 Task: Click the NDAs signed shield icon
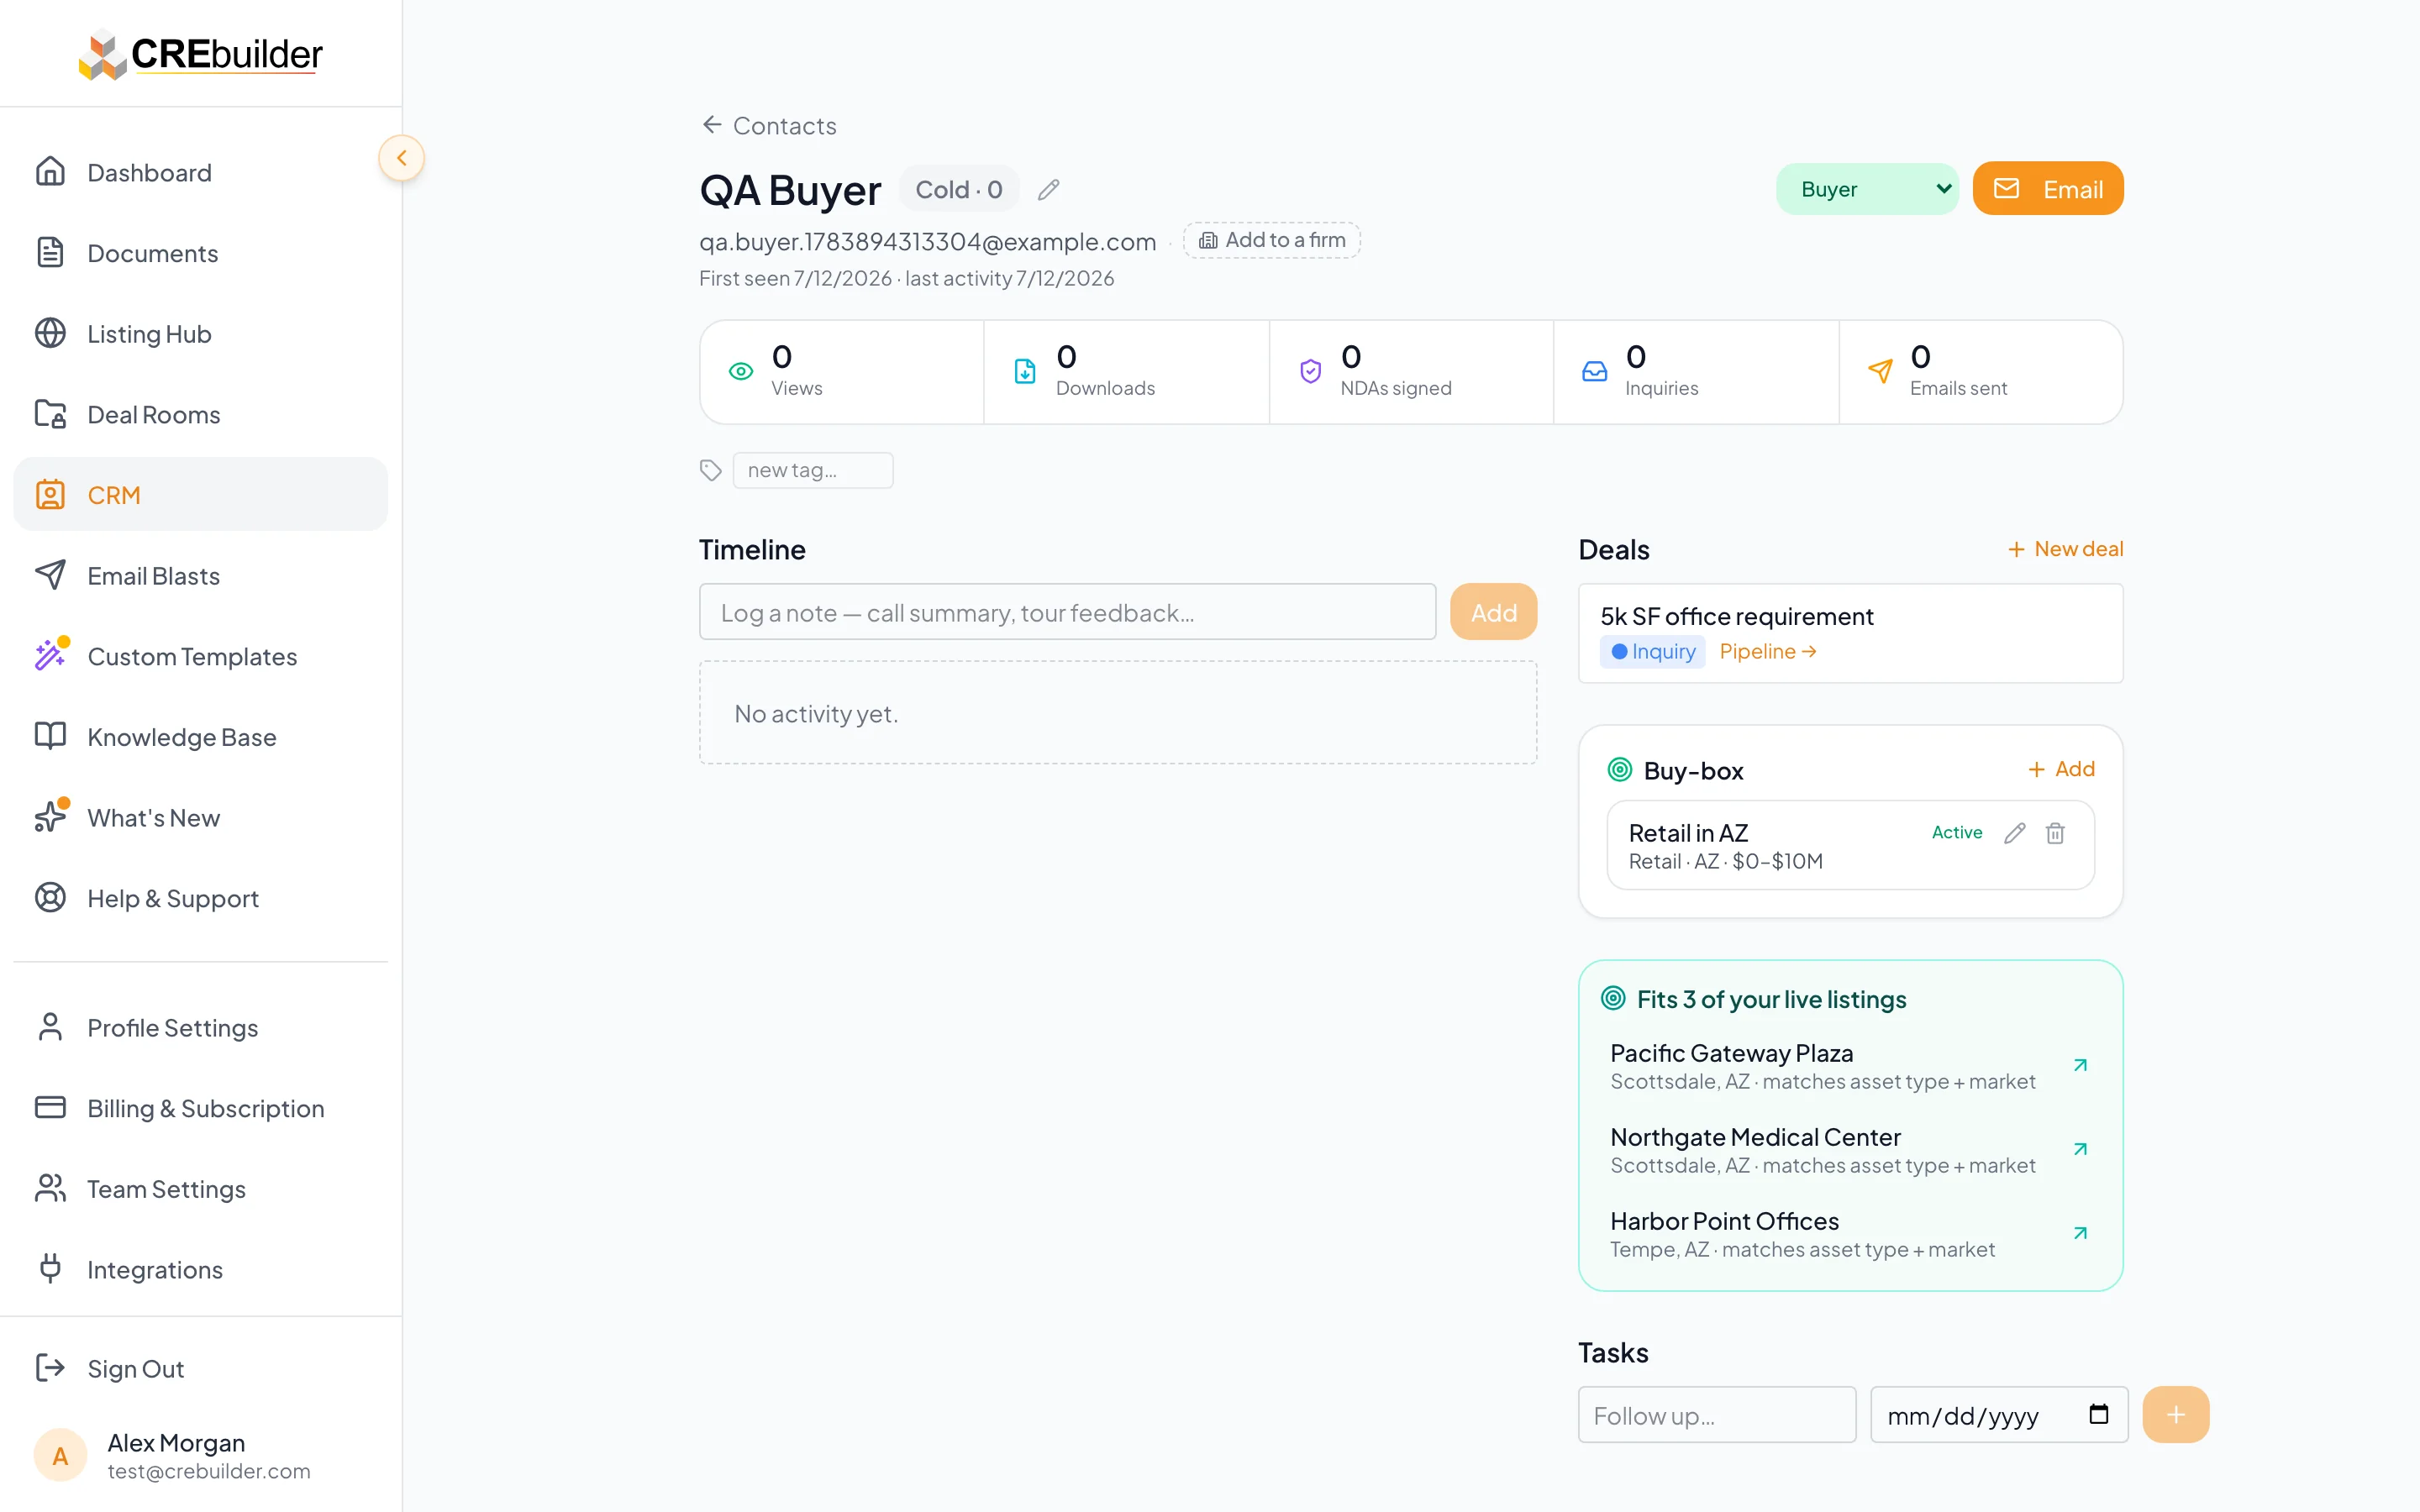pos(1310,372)
